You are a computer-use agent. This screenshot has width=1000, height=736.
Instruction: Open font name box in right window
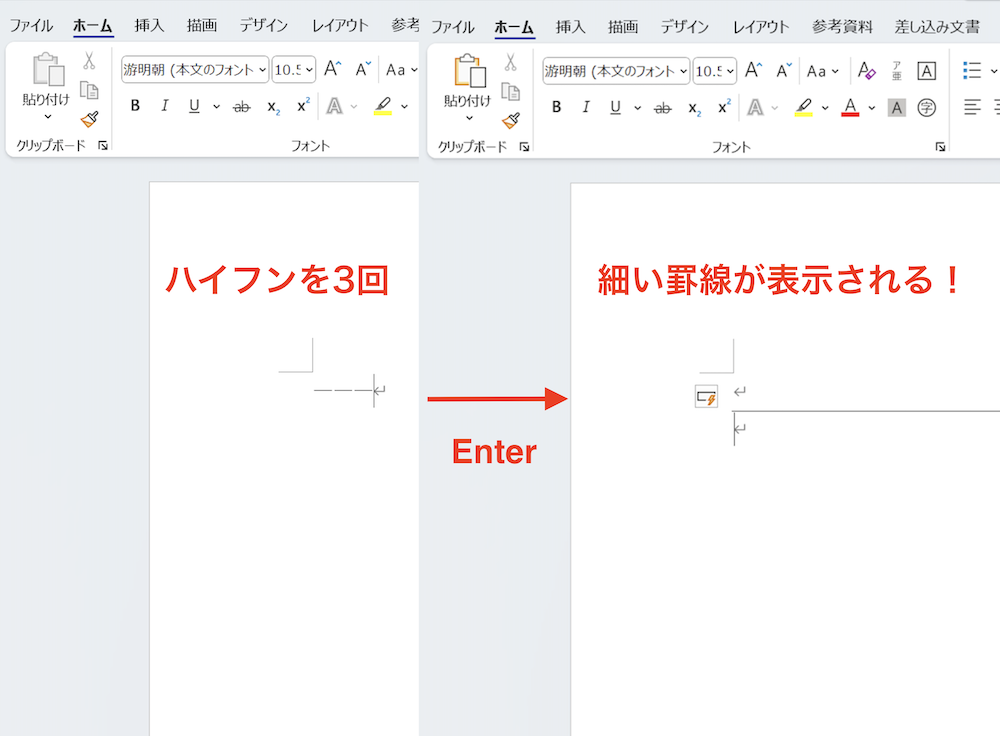point(617,71)
